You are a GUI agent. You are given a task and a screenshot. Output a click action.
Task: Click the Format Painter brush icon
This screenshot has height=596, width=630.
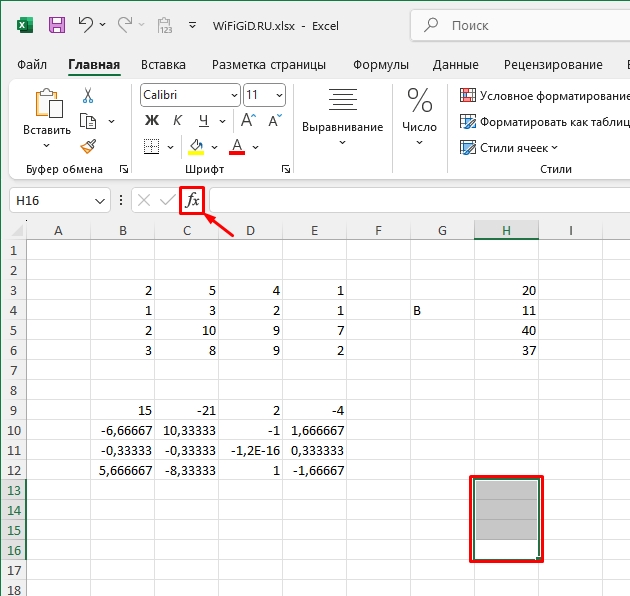coord(88,146)
